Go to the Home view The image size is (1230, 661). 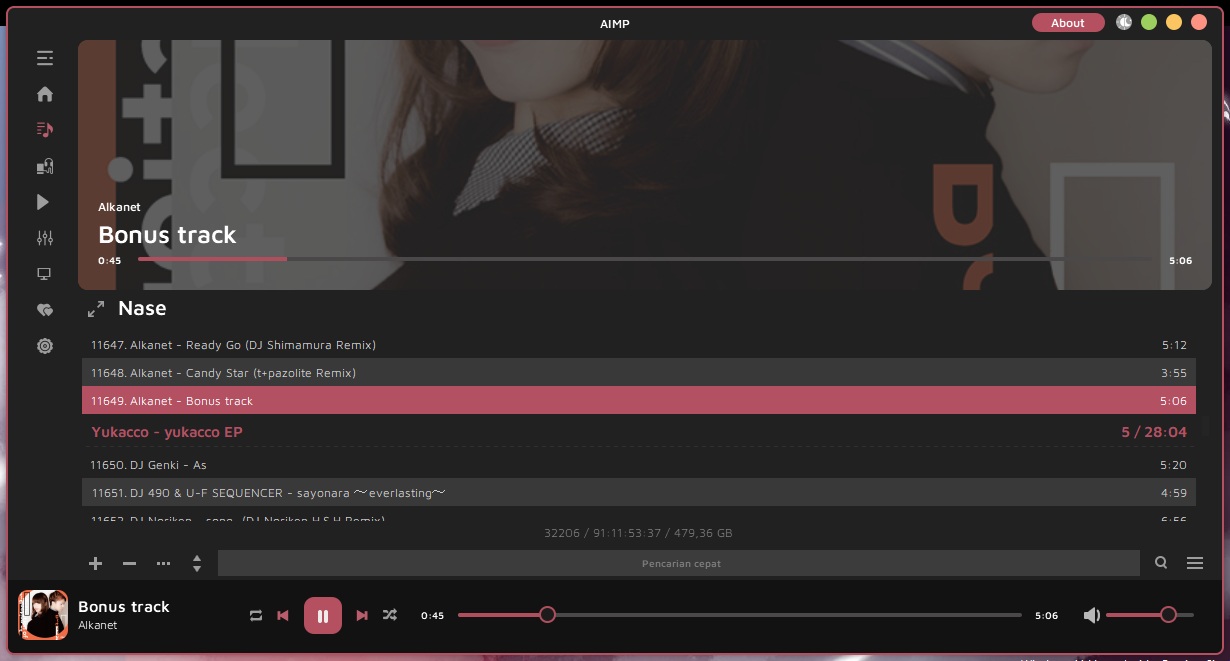tap(45, 94)
